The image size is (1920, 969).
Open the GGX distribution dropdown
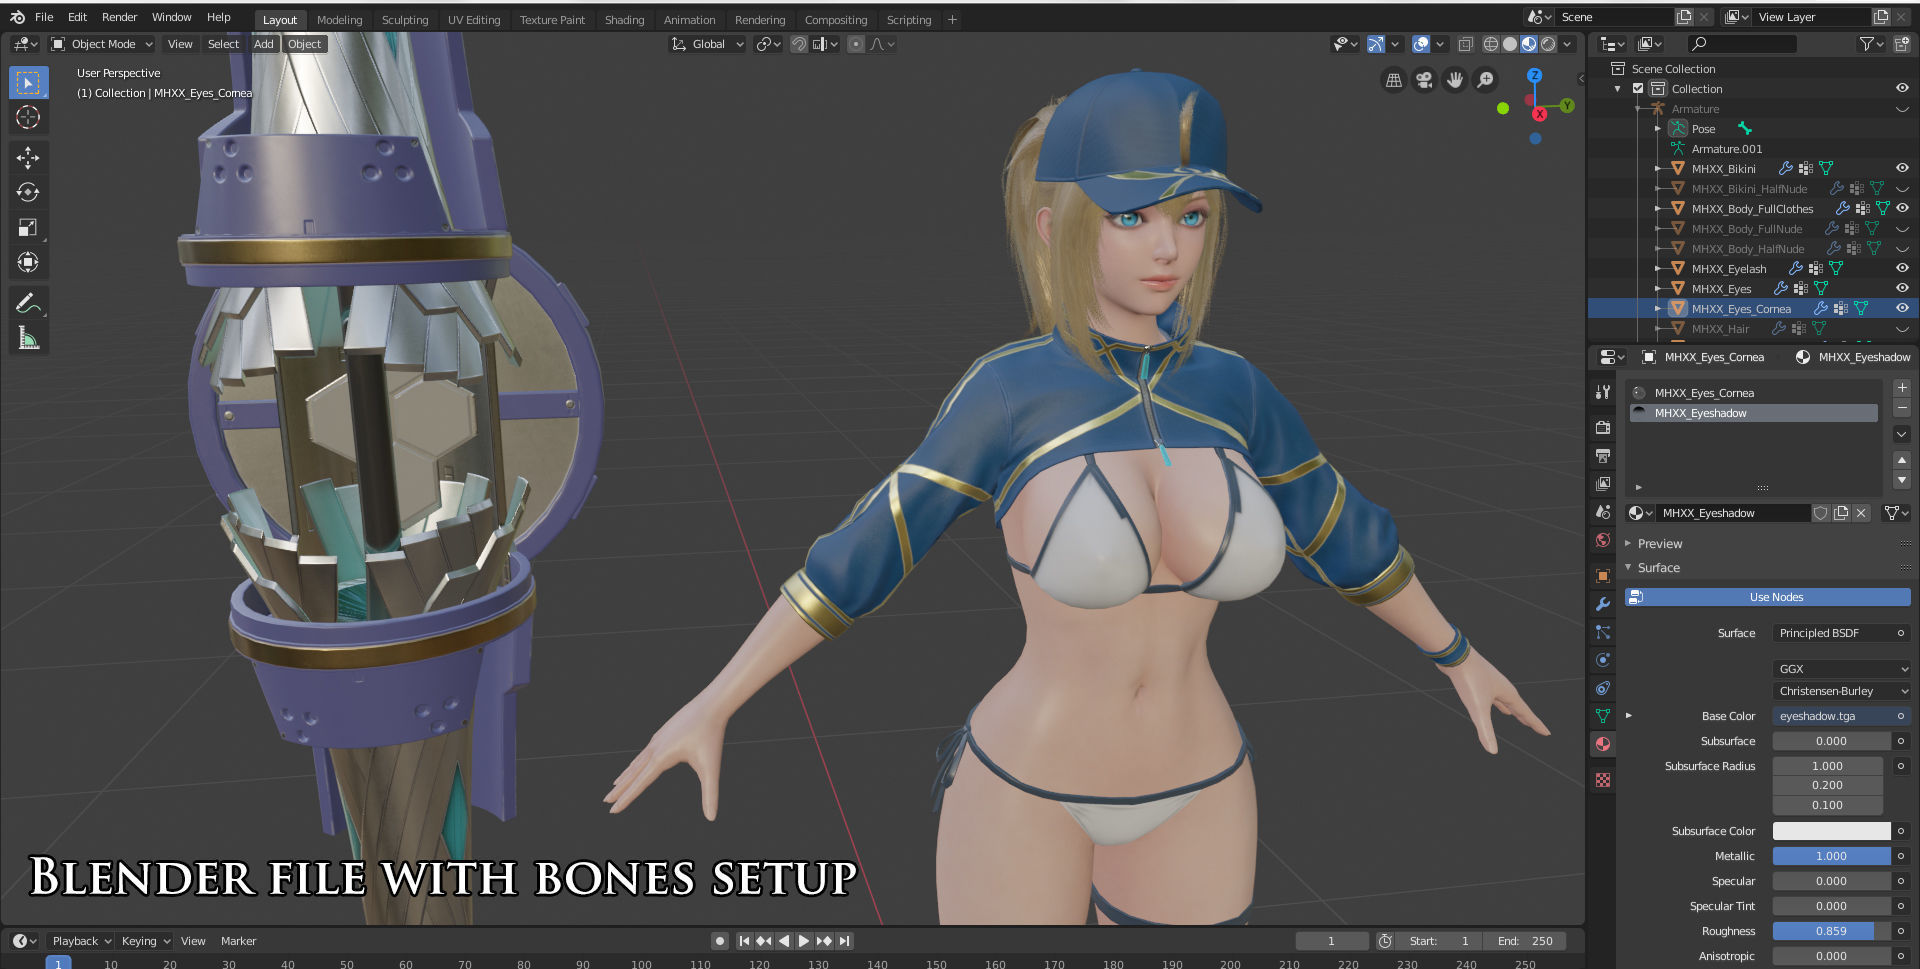point(1842,669)
